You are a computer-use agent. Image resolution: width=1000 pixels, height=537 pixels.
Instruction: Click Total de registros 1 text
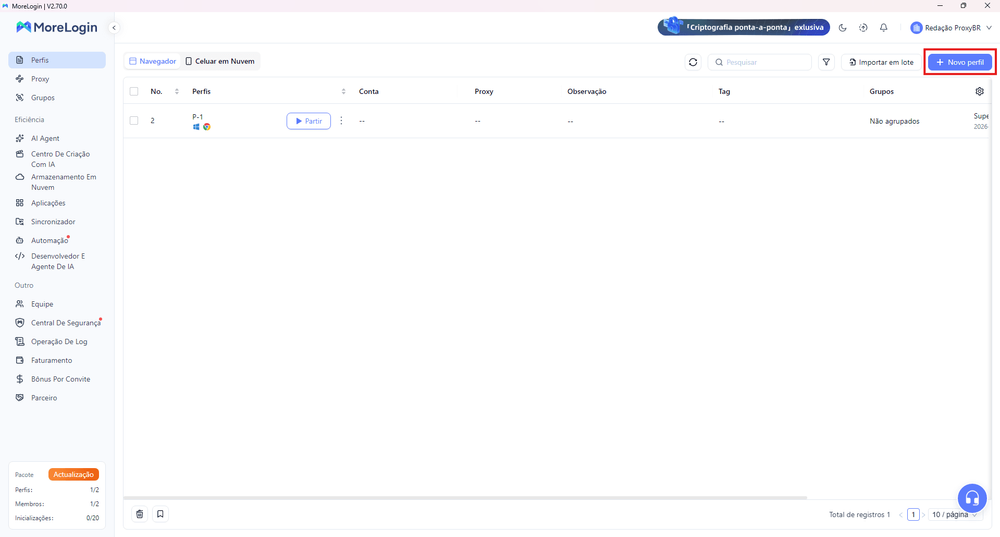[x=859, y=515]
